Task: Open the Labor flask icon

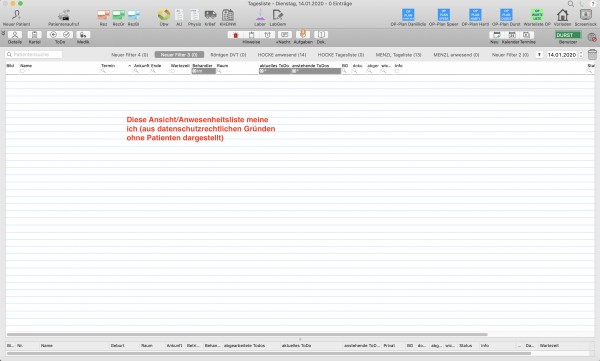Action: point(260,15)
